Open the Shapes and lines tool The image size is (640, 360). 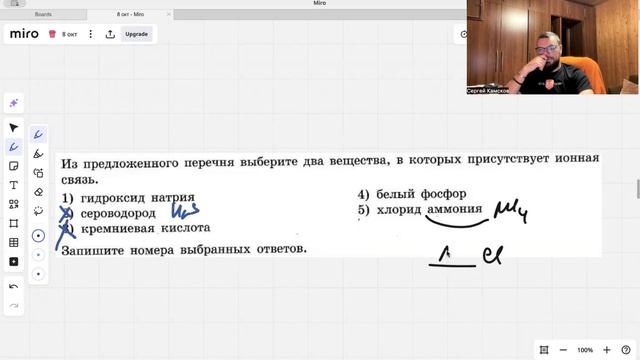(13, 204)
